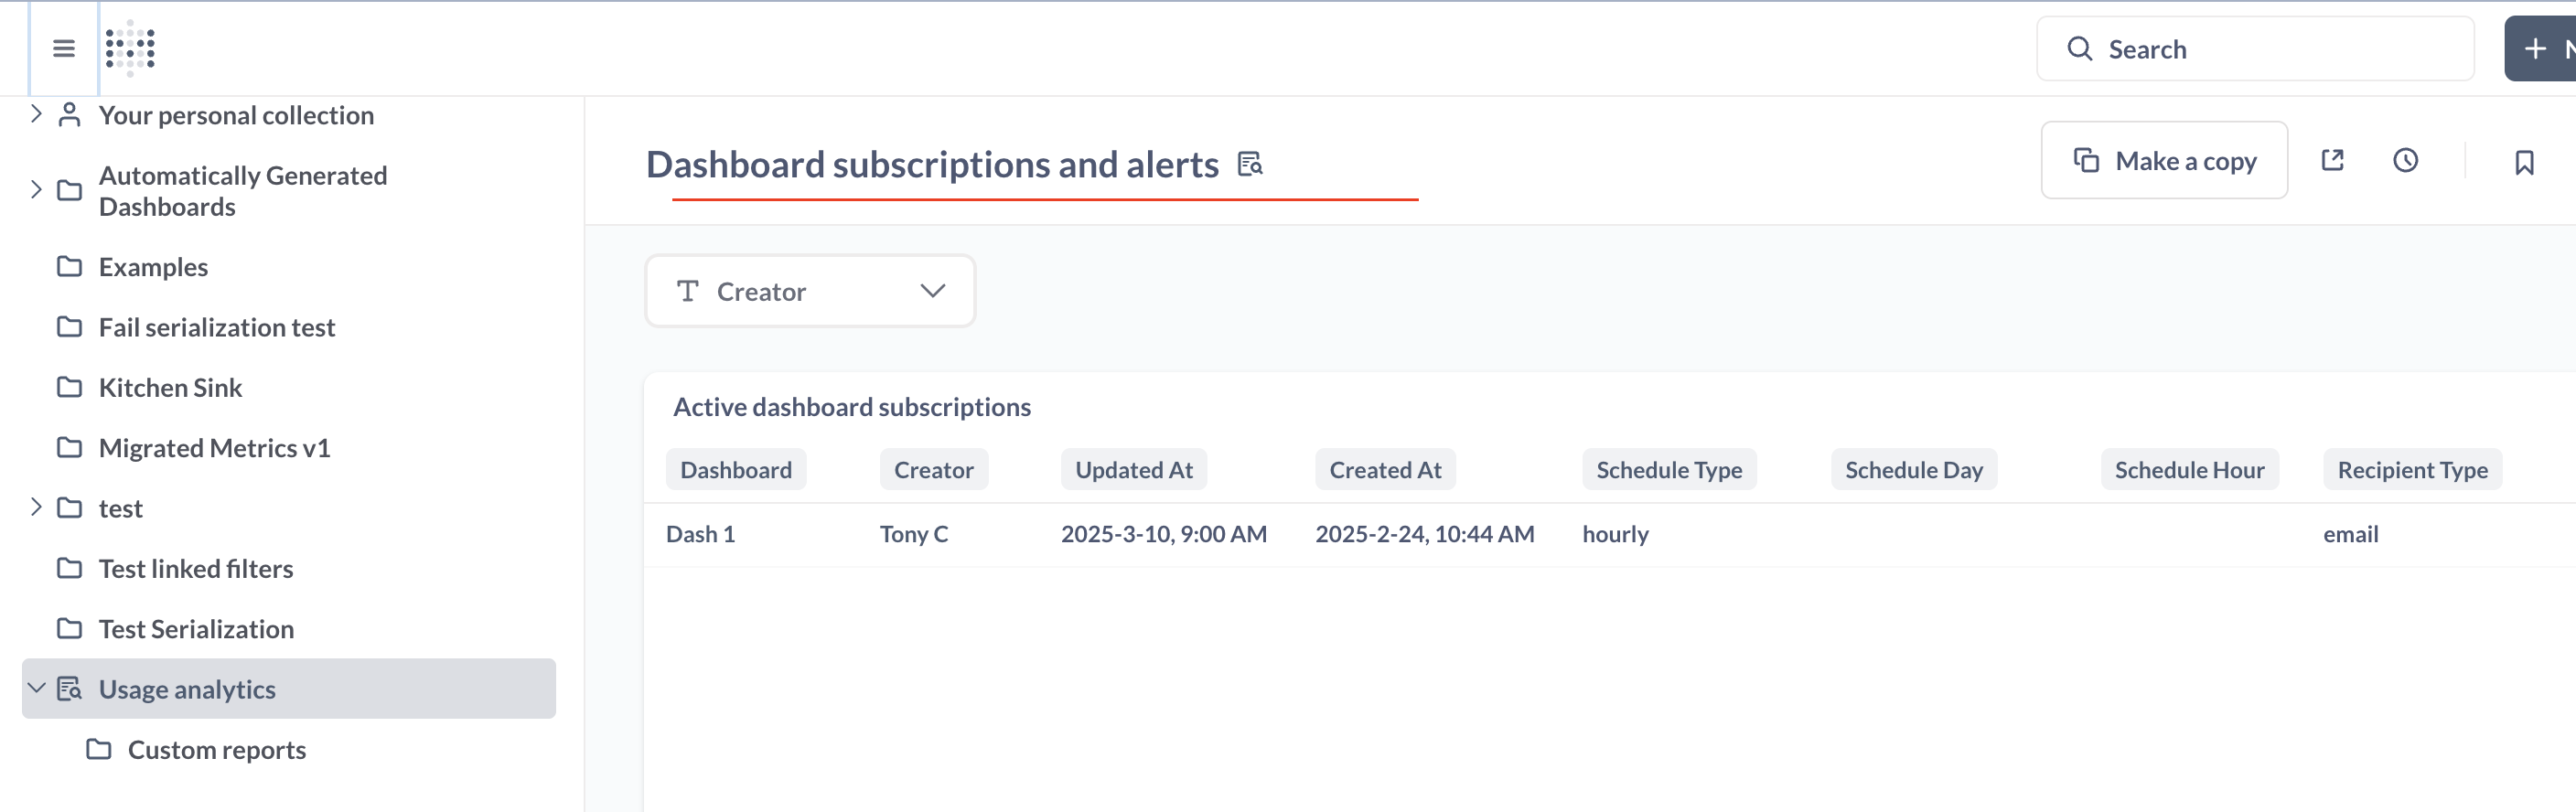The height and width of the screenshot is (812, 2576).
Task: Expand Automatically Generated Dashboards collection
Action: 36,189
